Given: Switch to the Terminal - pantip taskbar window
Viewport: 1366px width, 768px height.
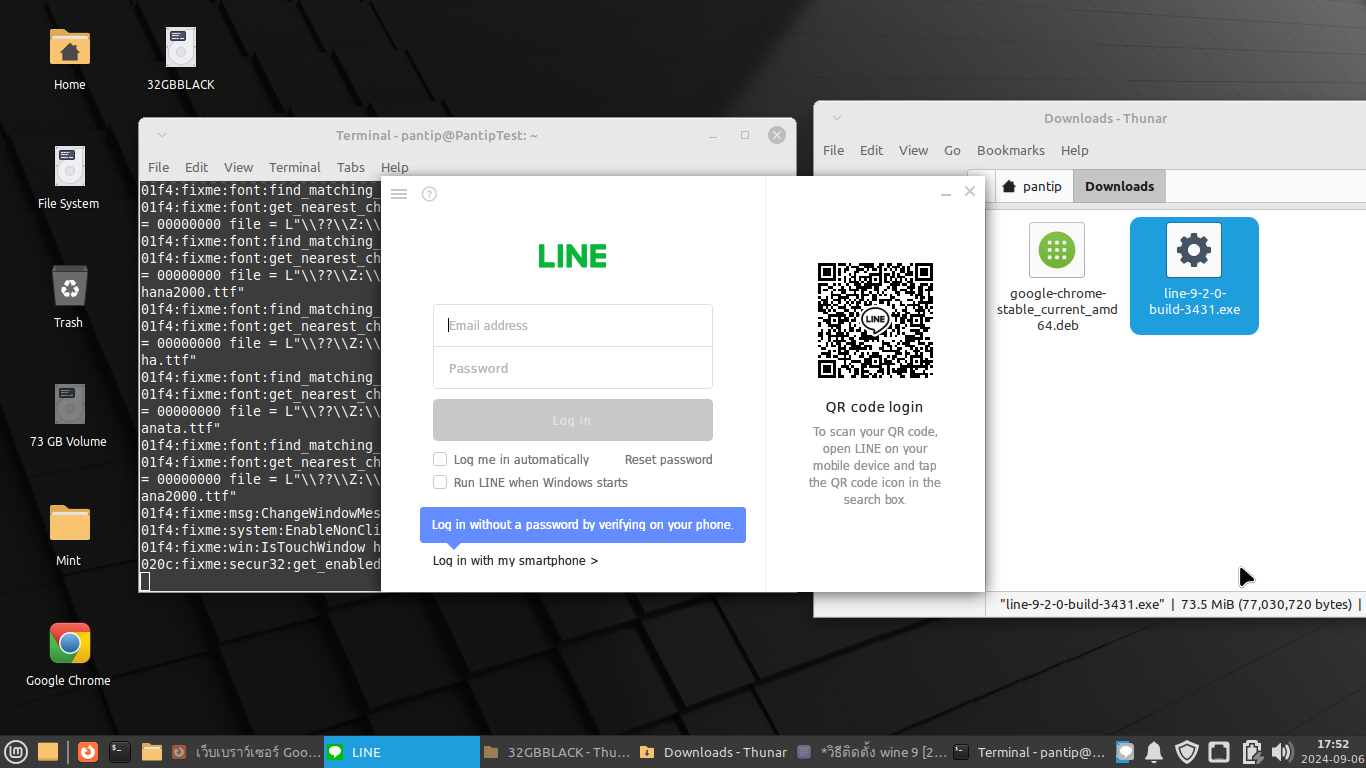Looking at the screenshot, I should [1028, 752].
